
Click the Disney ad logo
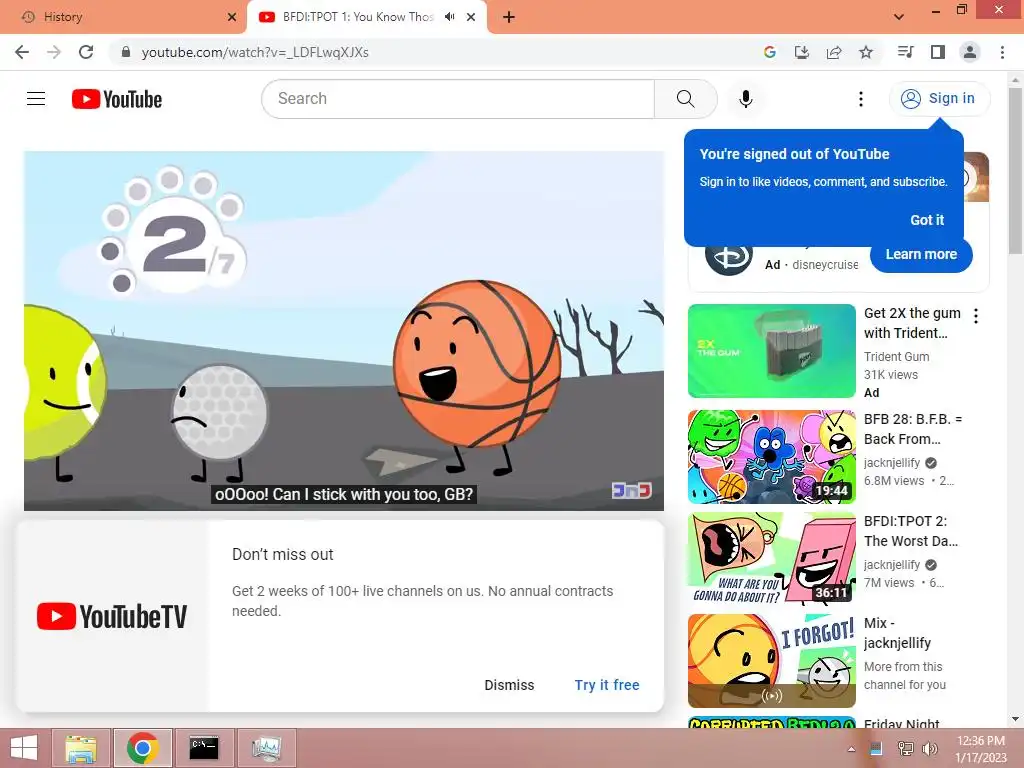729,256
